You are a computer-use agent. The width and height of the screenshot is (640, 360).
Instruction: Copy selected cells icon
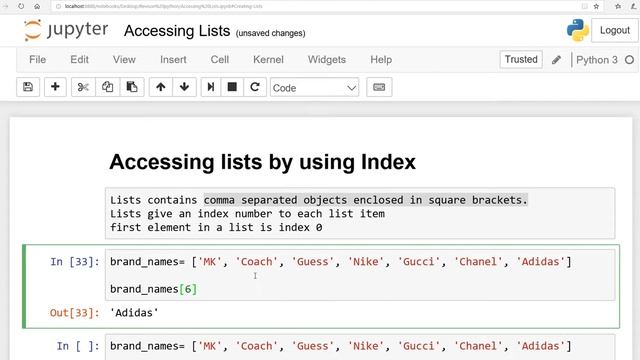point(107,87)
